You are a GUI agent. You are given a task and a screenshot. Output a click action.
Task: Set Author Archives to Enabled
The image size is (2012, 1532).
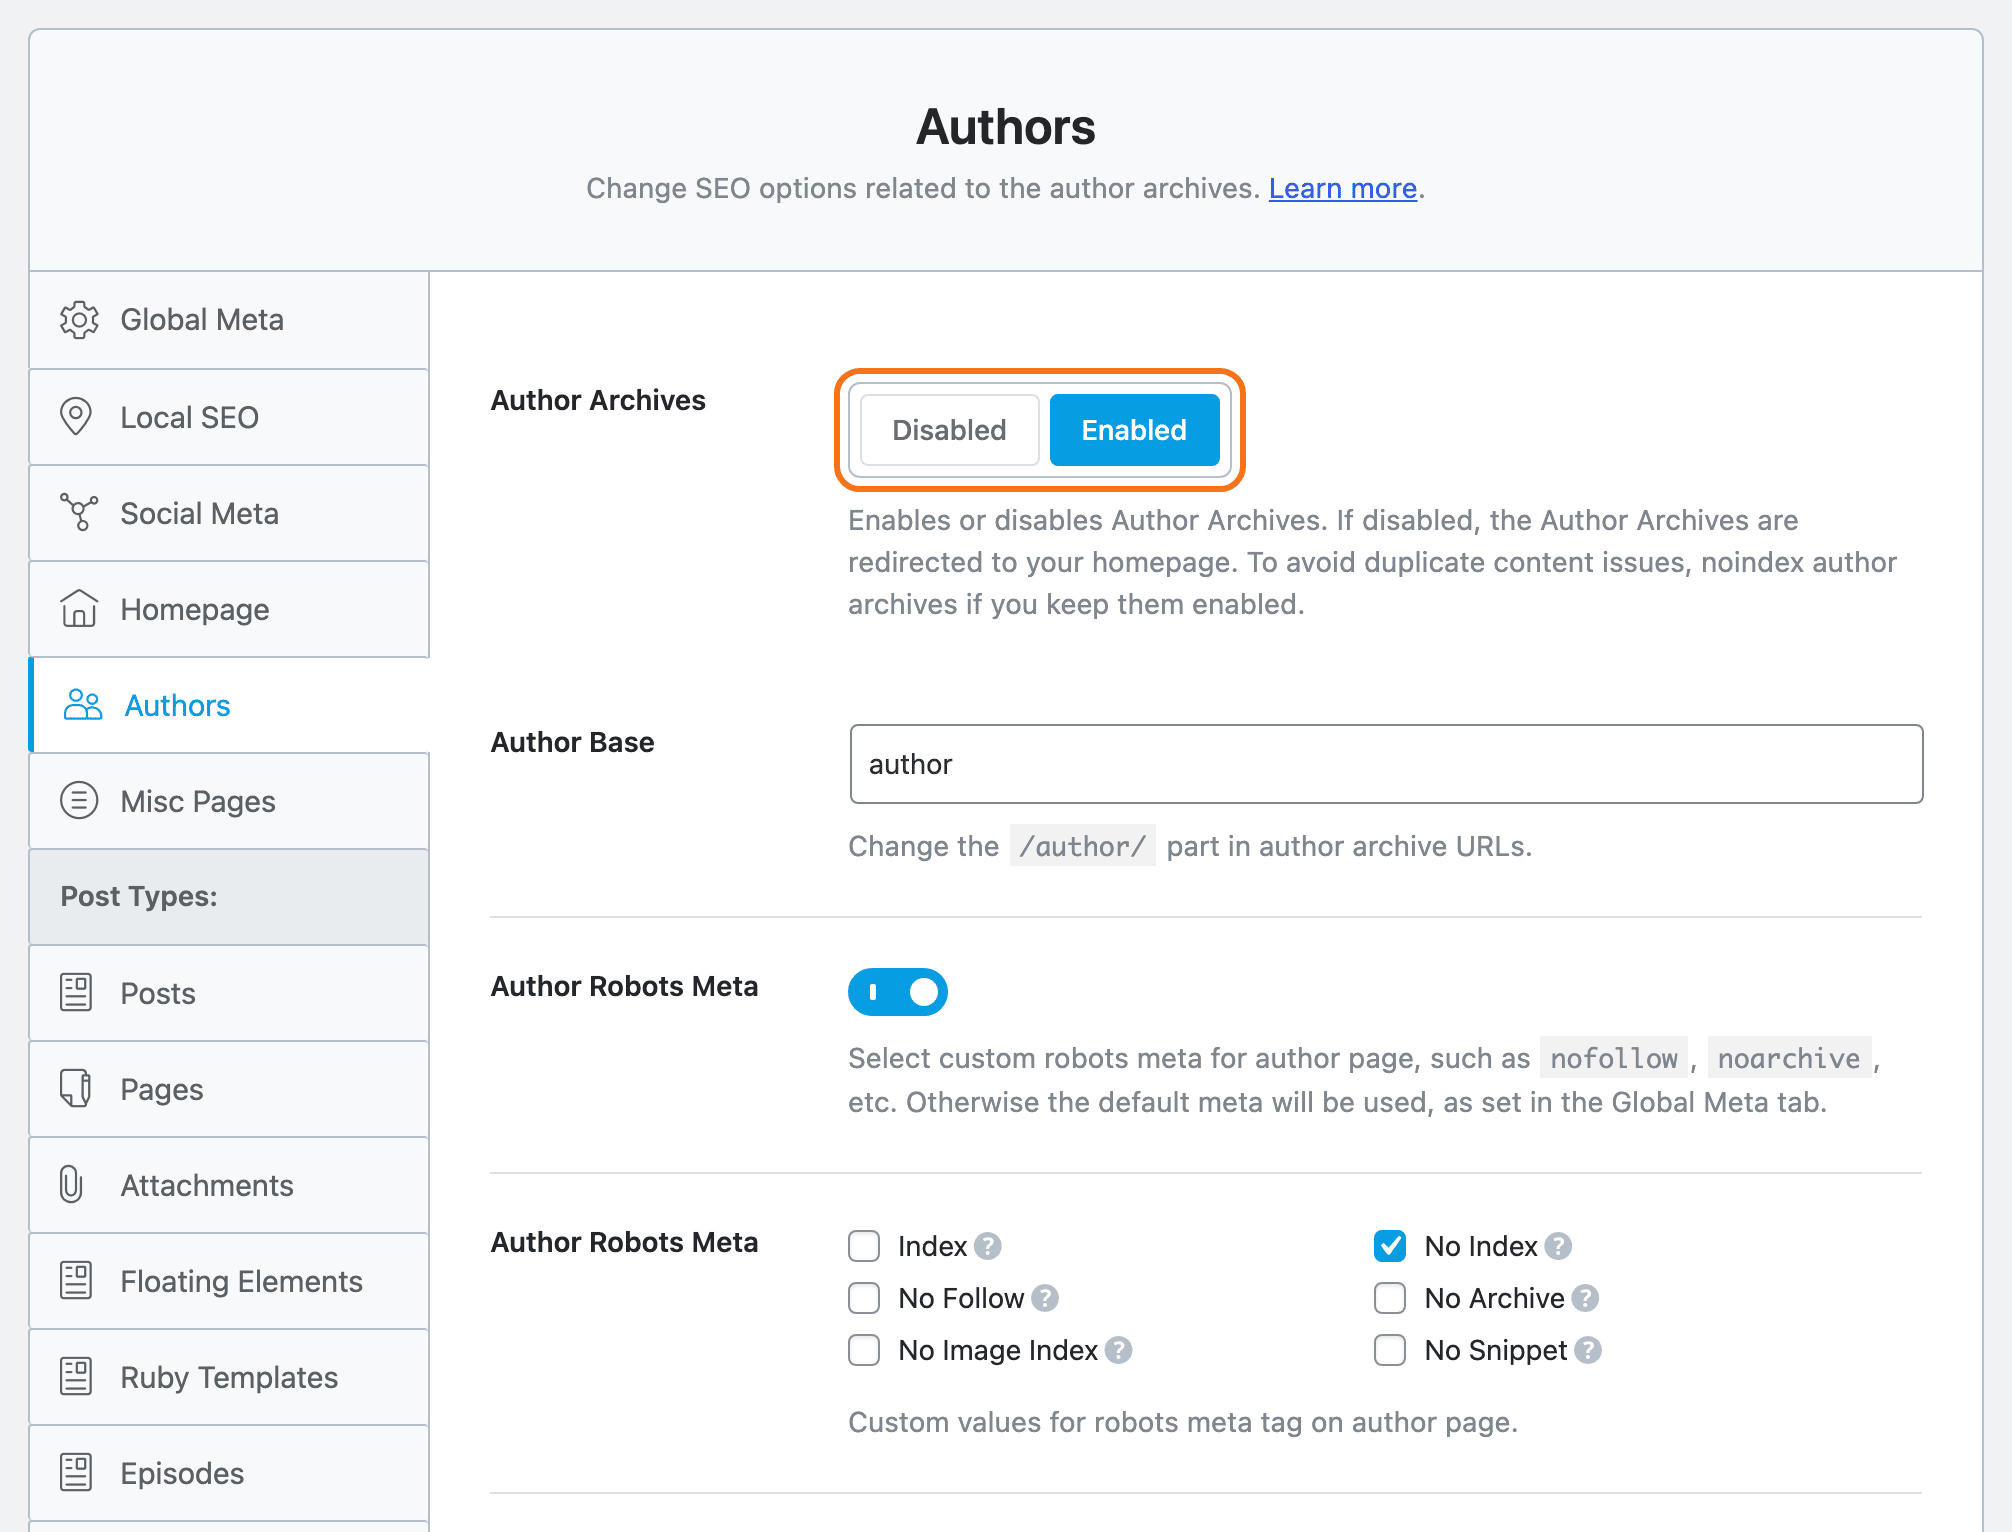click(1134, 430)
